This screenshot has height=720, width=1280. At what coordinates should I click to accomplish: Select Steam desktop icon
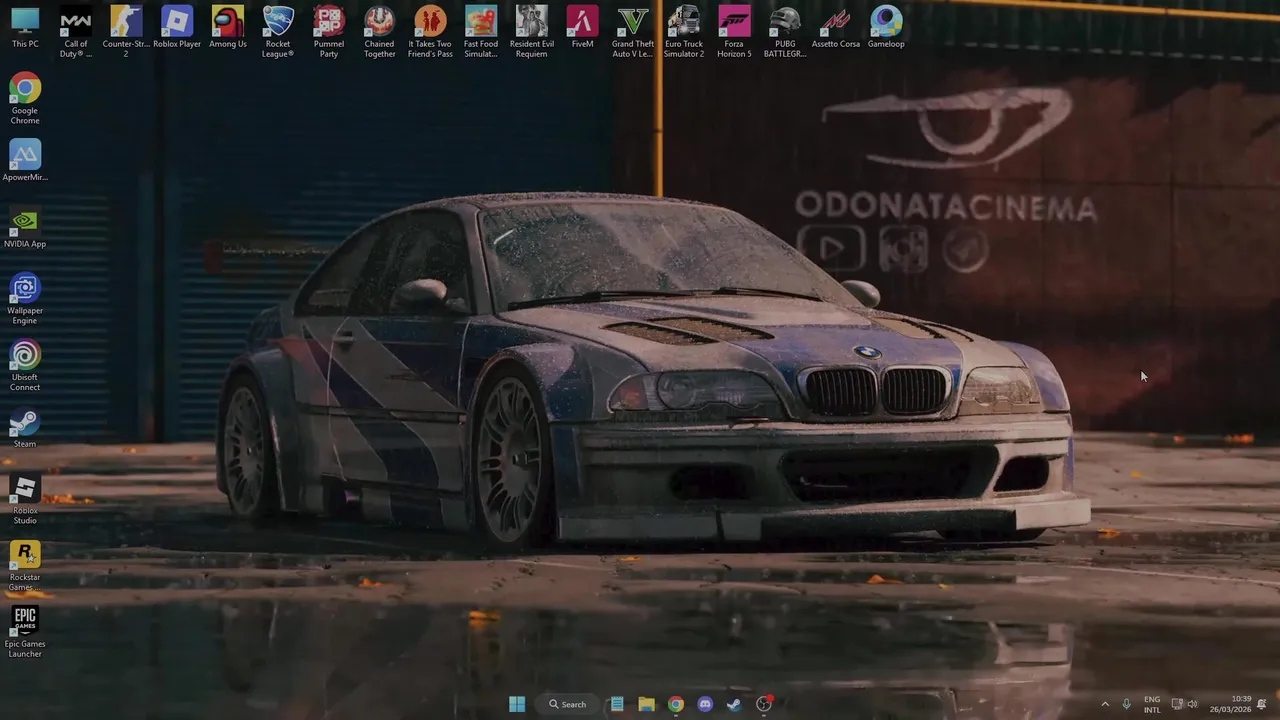point(25,428)
